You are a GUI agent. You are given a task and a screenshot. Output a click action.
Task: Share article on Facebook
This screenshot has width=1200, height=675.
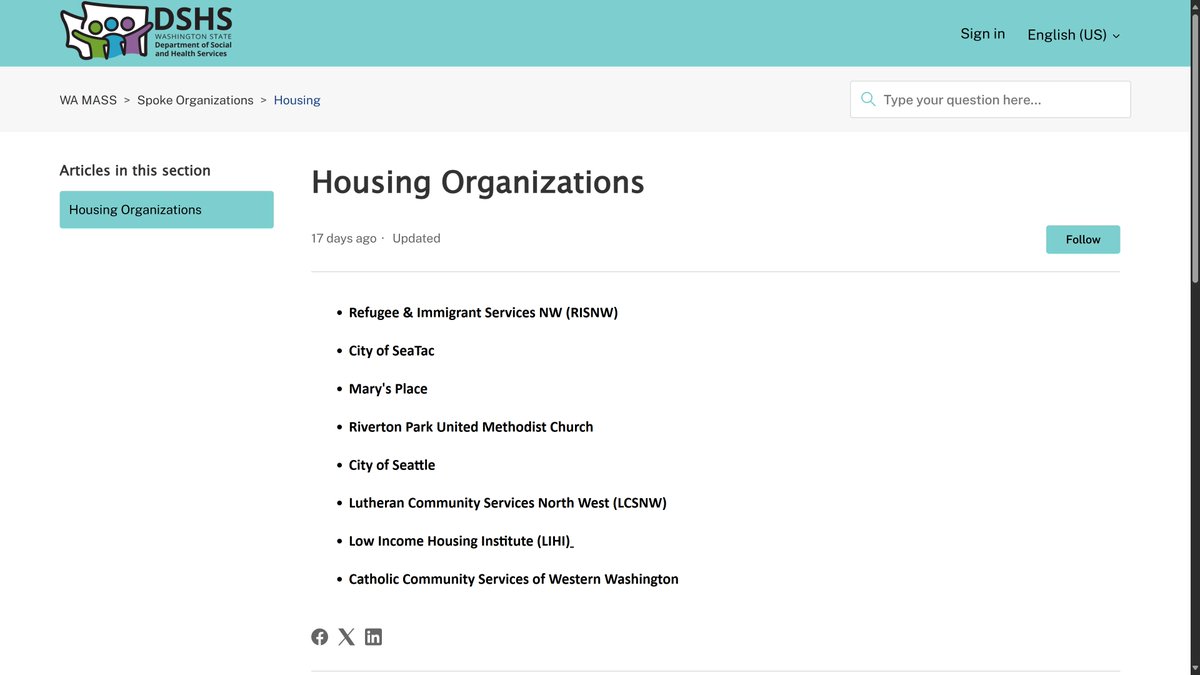tap(320, 637)
